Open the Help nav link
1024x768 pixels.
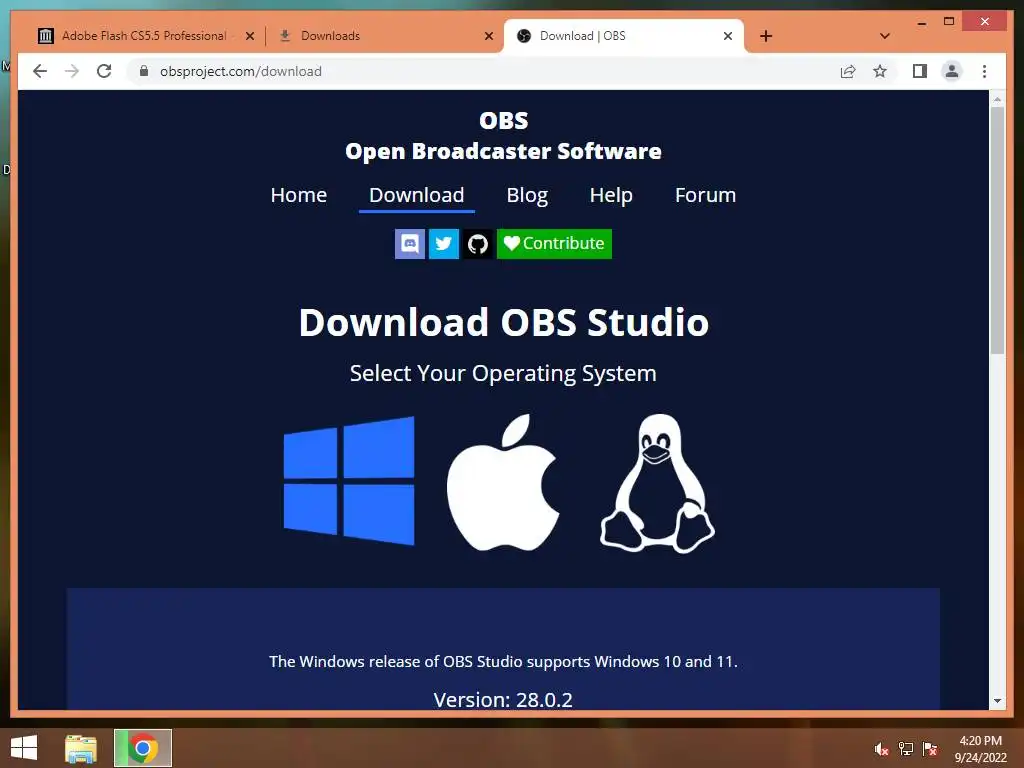pyautogui.click(x=611, y=195)
